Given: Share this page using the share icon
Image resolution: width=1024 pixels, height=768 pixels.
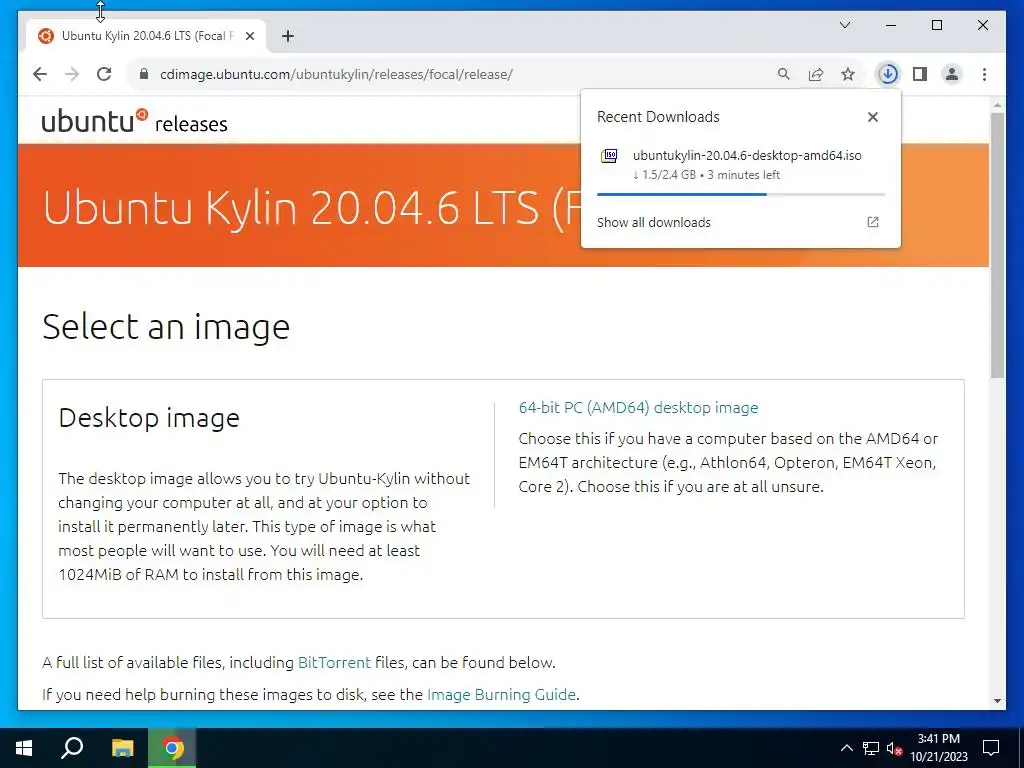Looking at the screenshot, I should pyautogui.click(x=816, y=74).
